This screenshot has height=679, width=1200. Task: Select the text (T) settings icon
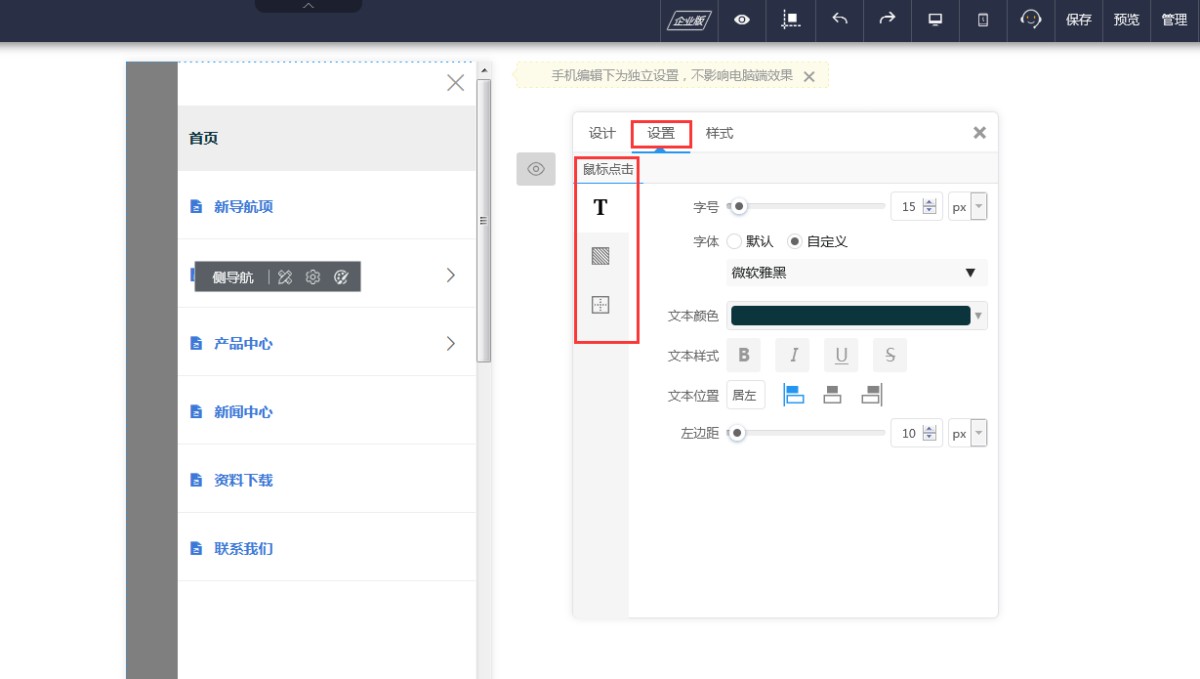(x=600, y=208)
